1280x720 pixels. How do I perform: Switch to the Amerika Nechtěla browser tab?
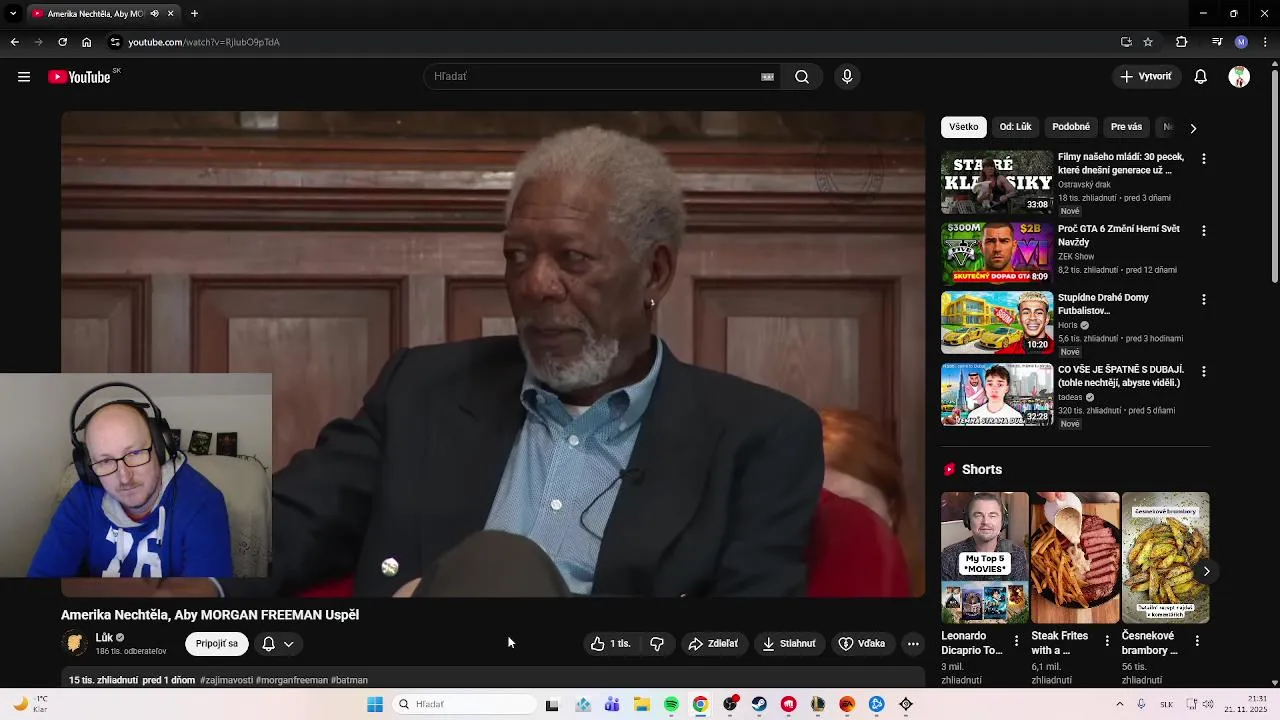pyautogui.click(x=96, y=14)
